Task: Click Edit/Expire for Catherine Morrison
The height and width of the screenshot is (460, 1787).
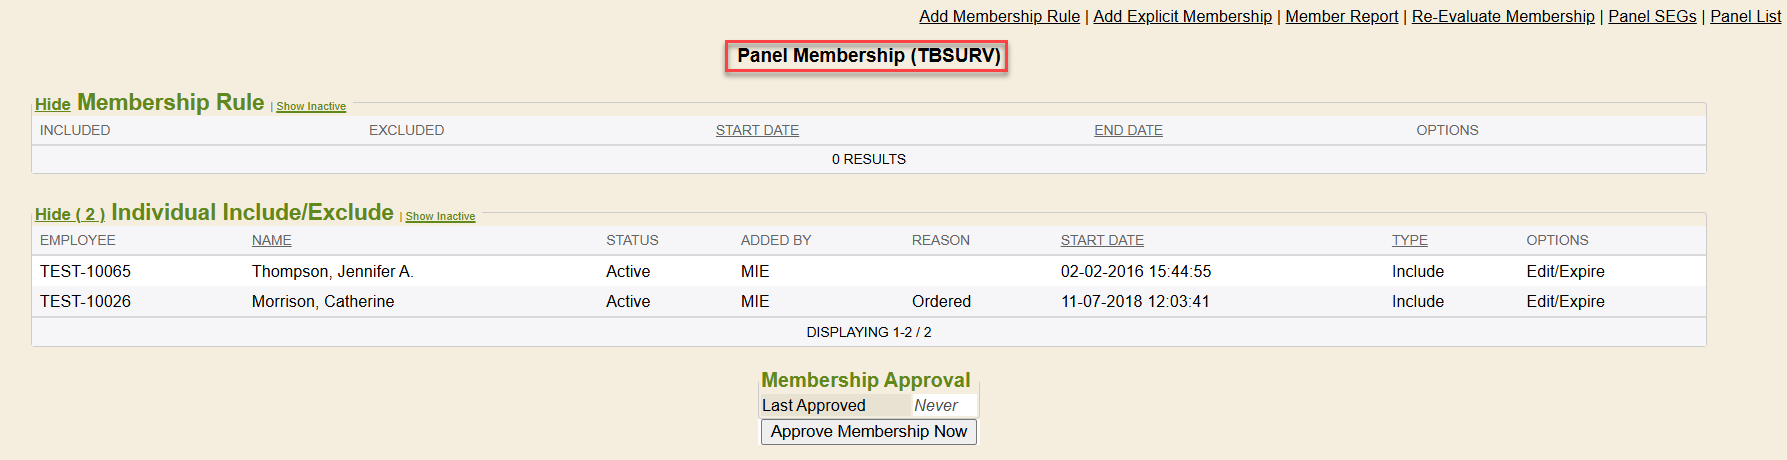Action: click(x=1565, y=301)
